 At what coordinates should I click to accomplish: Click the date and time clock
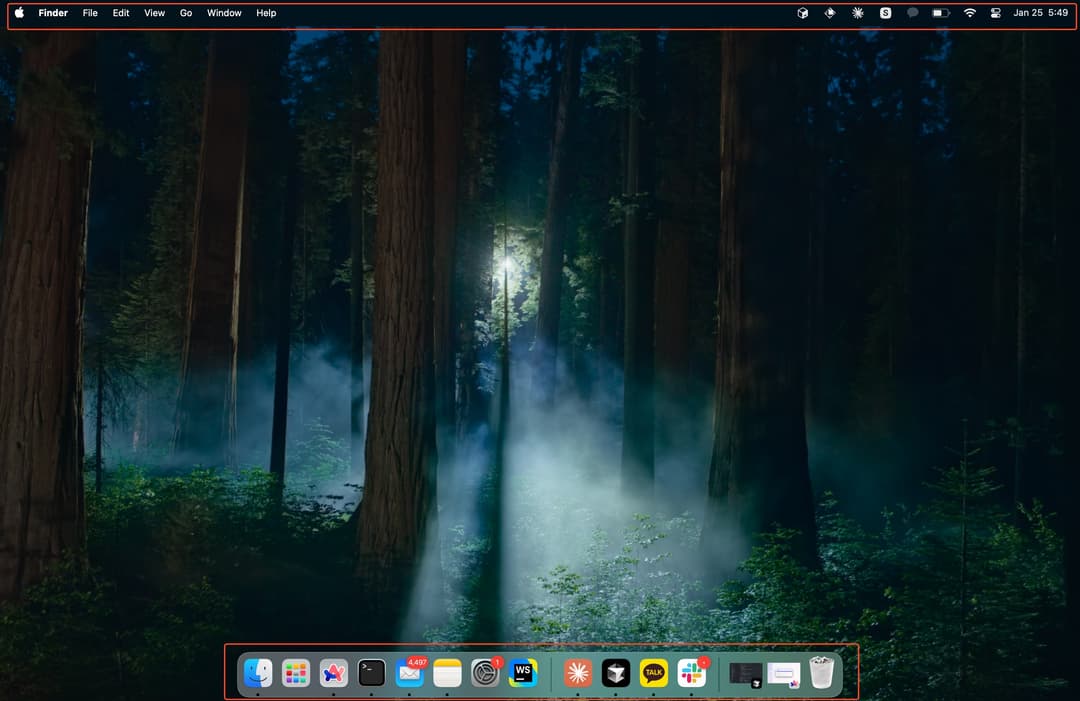tap(1041, 13)
